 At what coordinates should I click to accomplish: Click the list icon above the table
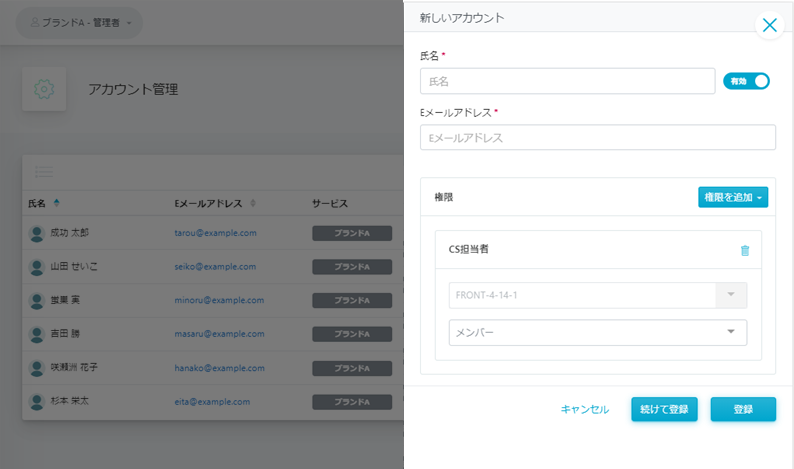tap(44, 172)
